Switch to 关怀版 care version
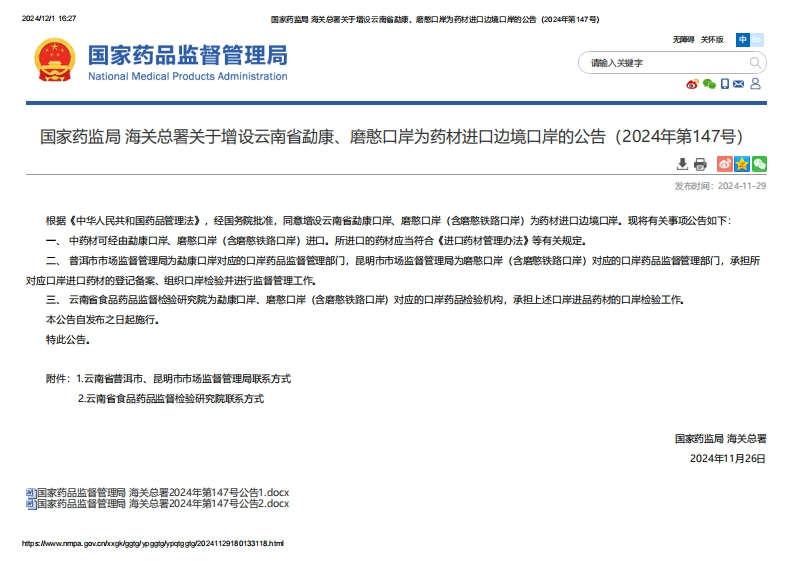The height and width of the screenshot is (561, 793). pos(712,40)
